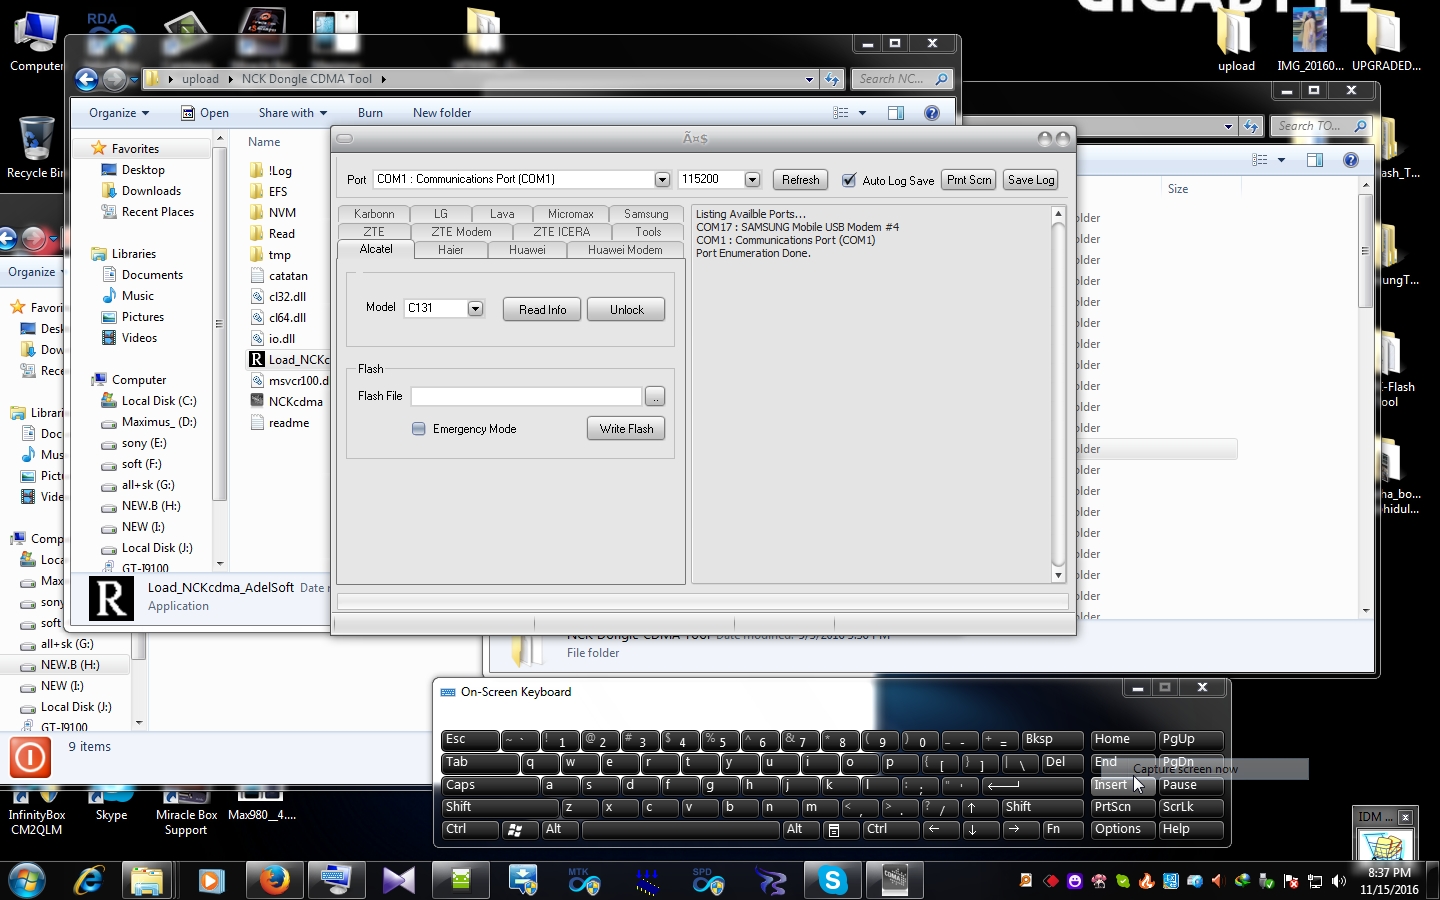Toggle the preview pane icon in NCK Explorer
The height and width of the screenshot is (900, 1440).
tap(896, 113)
